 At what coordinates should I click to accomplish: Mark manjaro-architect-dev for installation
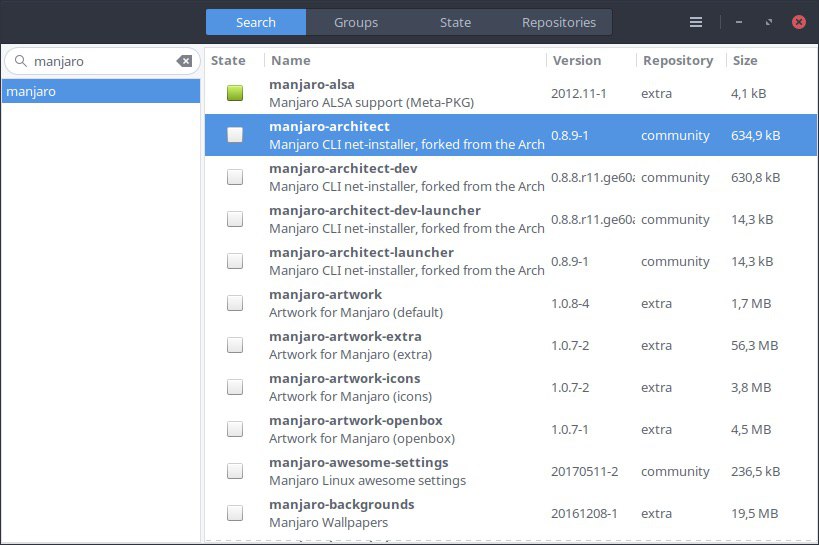point(235,177)
